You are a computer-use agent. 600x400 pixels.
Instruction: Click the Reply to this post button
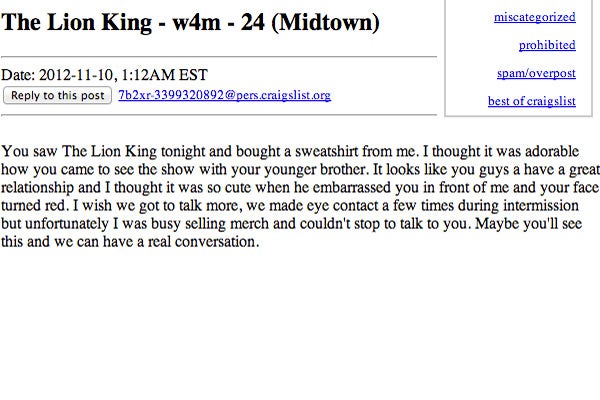[x=57, y=95]
